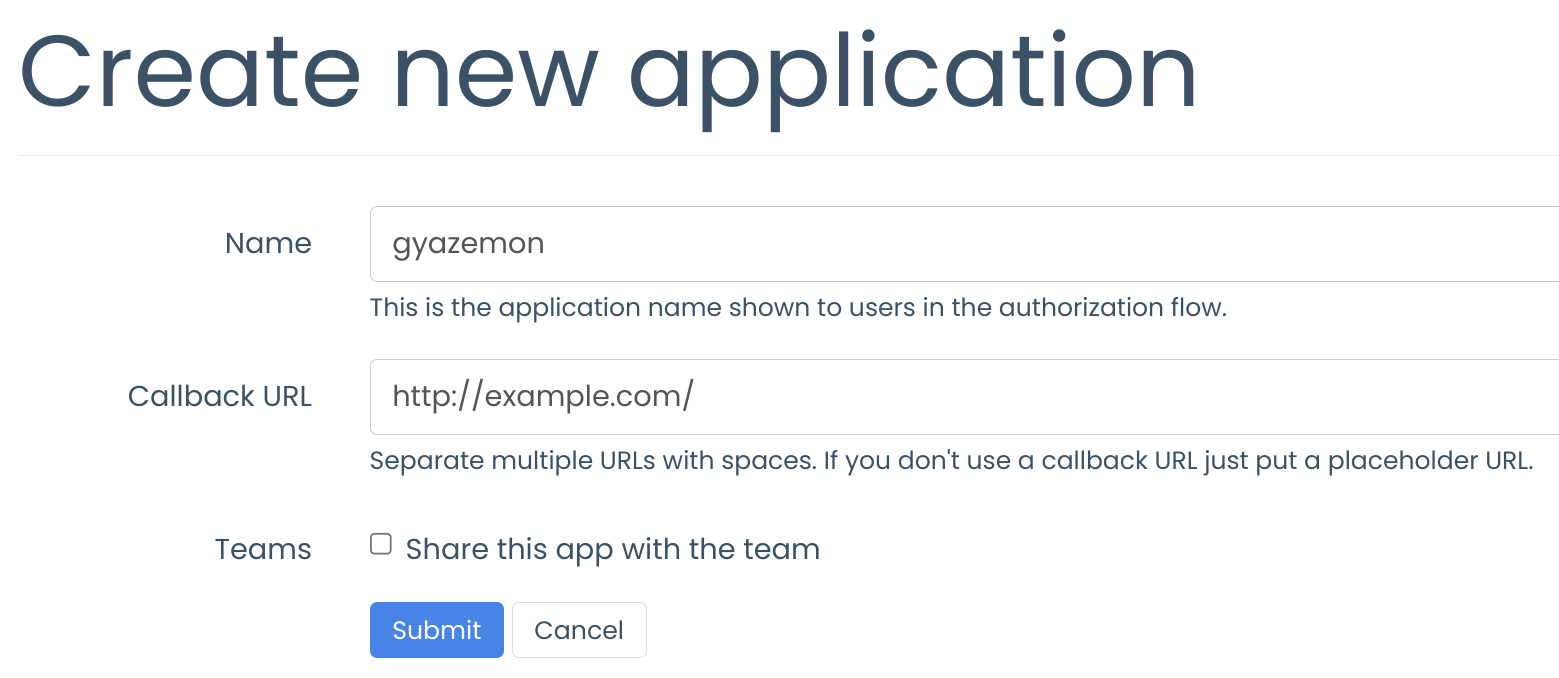Click the 'gyazemon' text in Name field

pyautogui.click(x=468, y=244)
